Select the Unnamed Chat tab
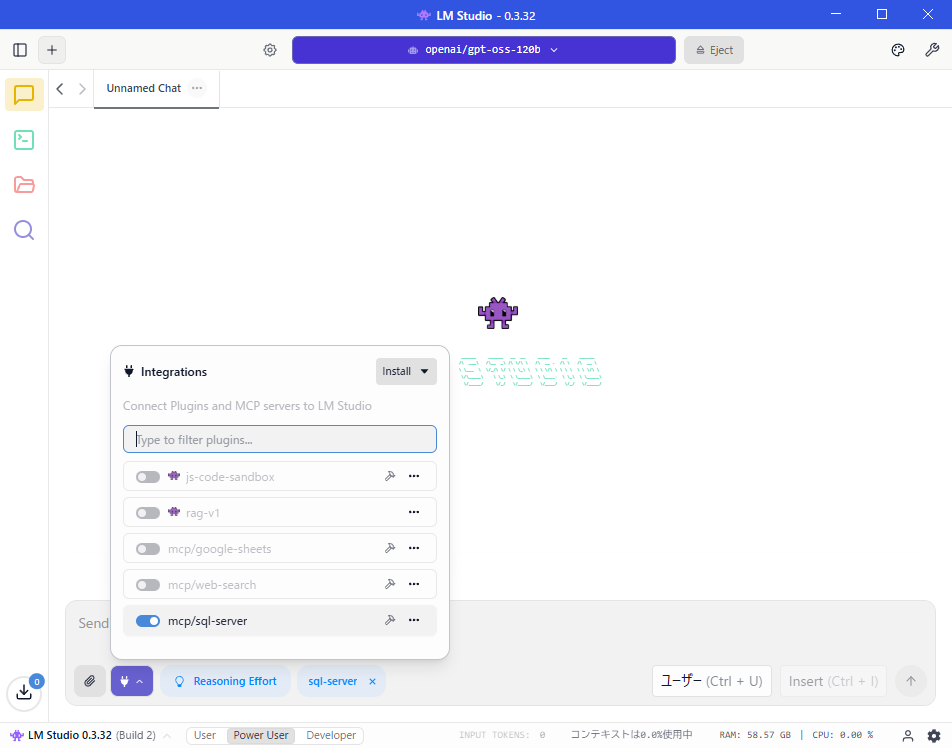Viewport: 952px width, 748px height. [142, 88]
